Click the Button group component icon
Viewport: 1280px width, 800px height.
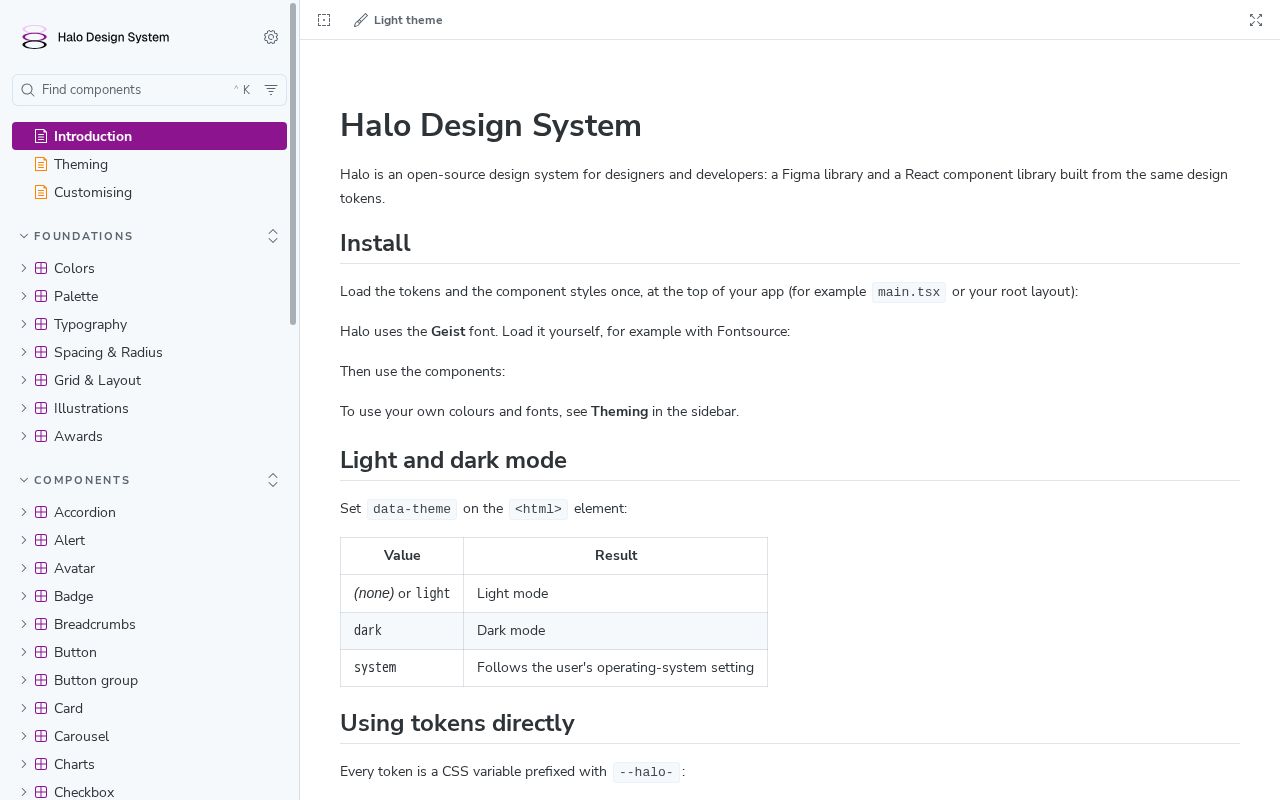click(x=41, y=680)
